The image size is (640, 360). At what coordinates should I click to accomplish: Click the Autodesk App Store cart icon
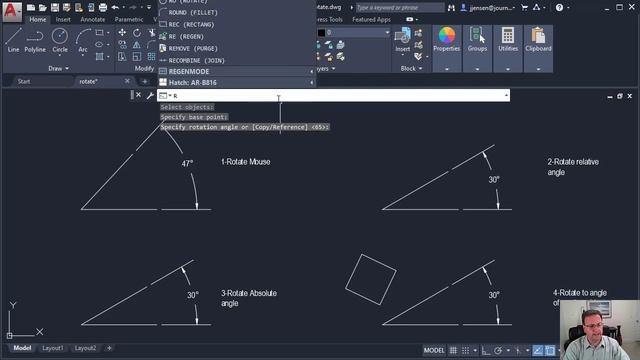524,7
